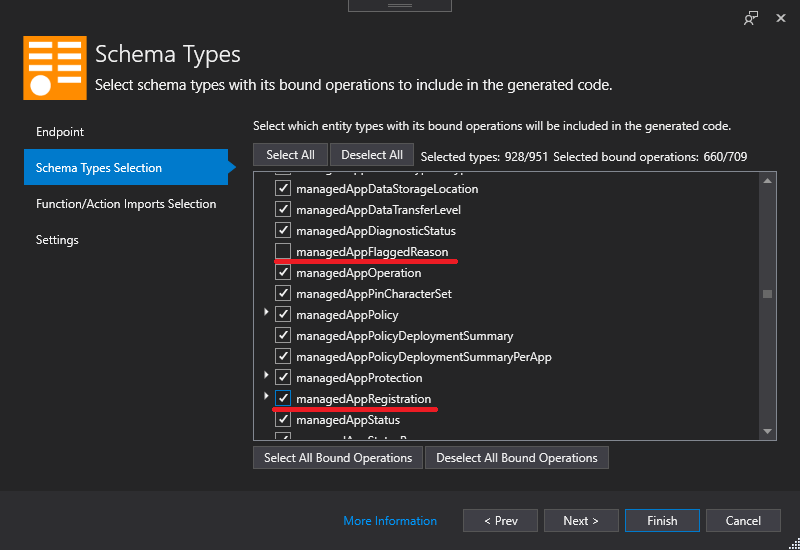Viewport: 800px width, 550px height.
Task: Cancel the wizard
Action: click(x=743, y=520)
